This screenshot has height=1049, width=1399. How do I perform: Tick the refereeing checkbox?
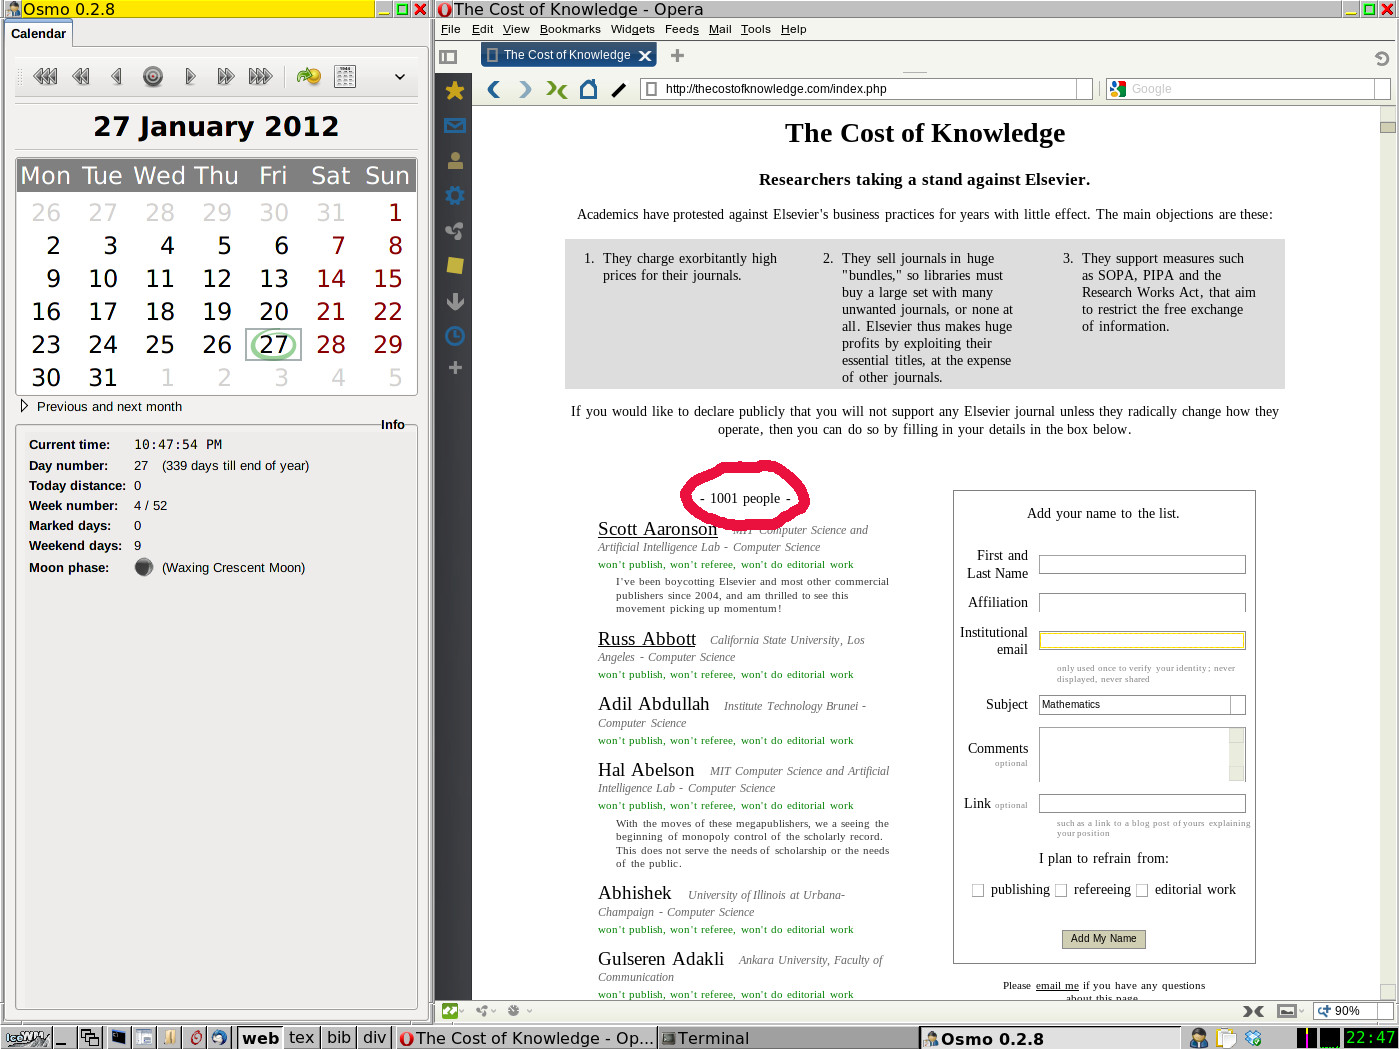tap(1061, 890)
